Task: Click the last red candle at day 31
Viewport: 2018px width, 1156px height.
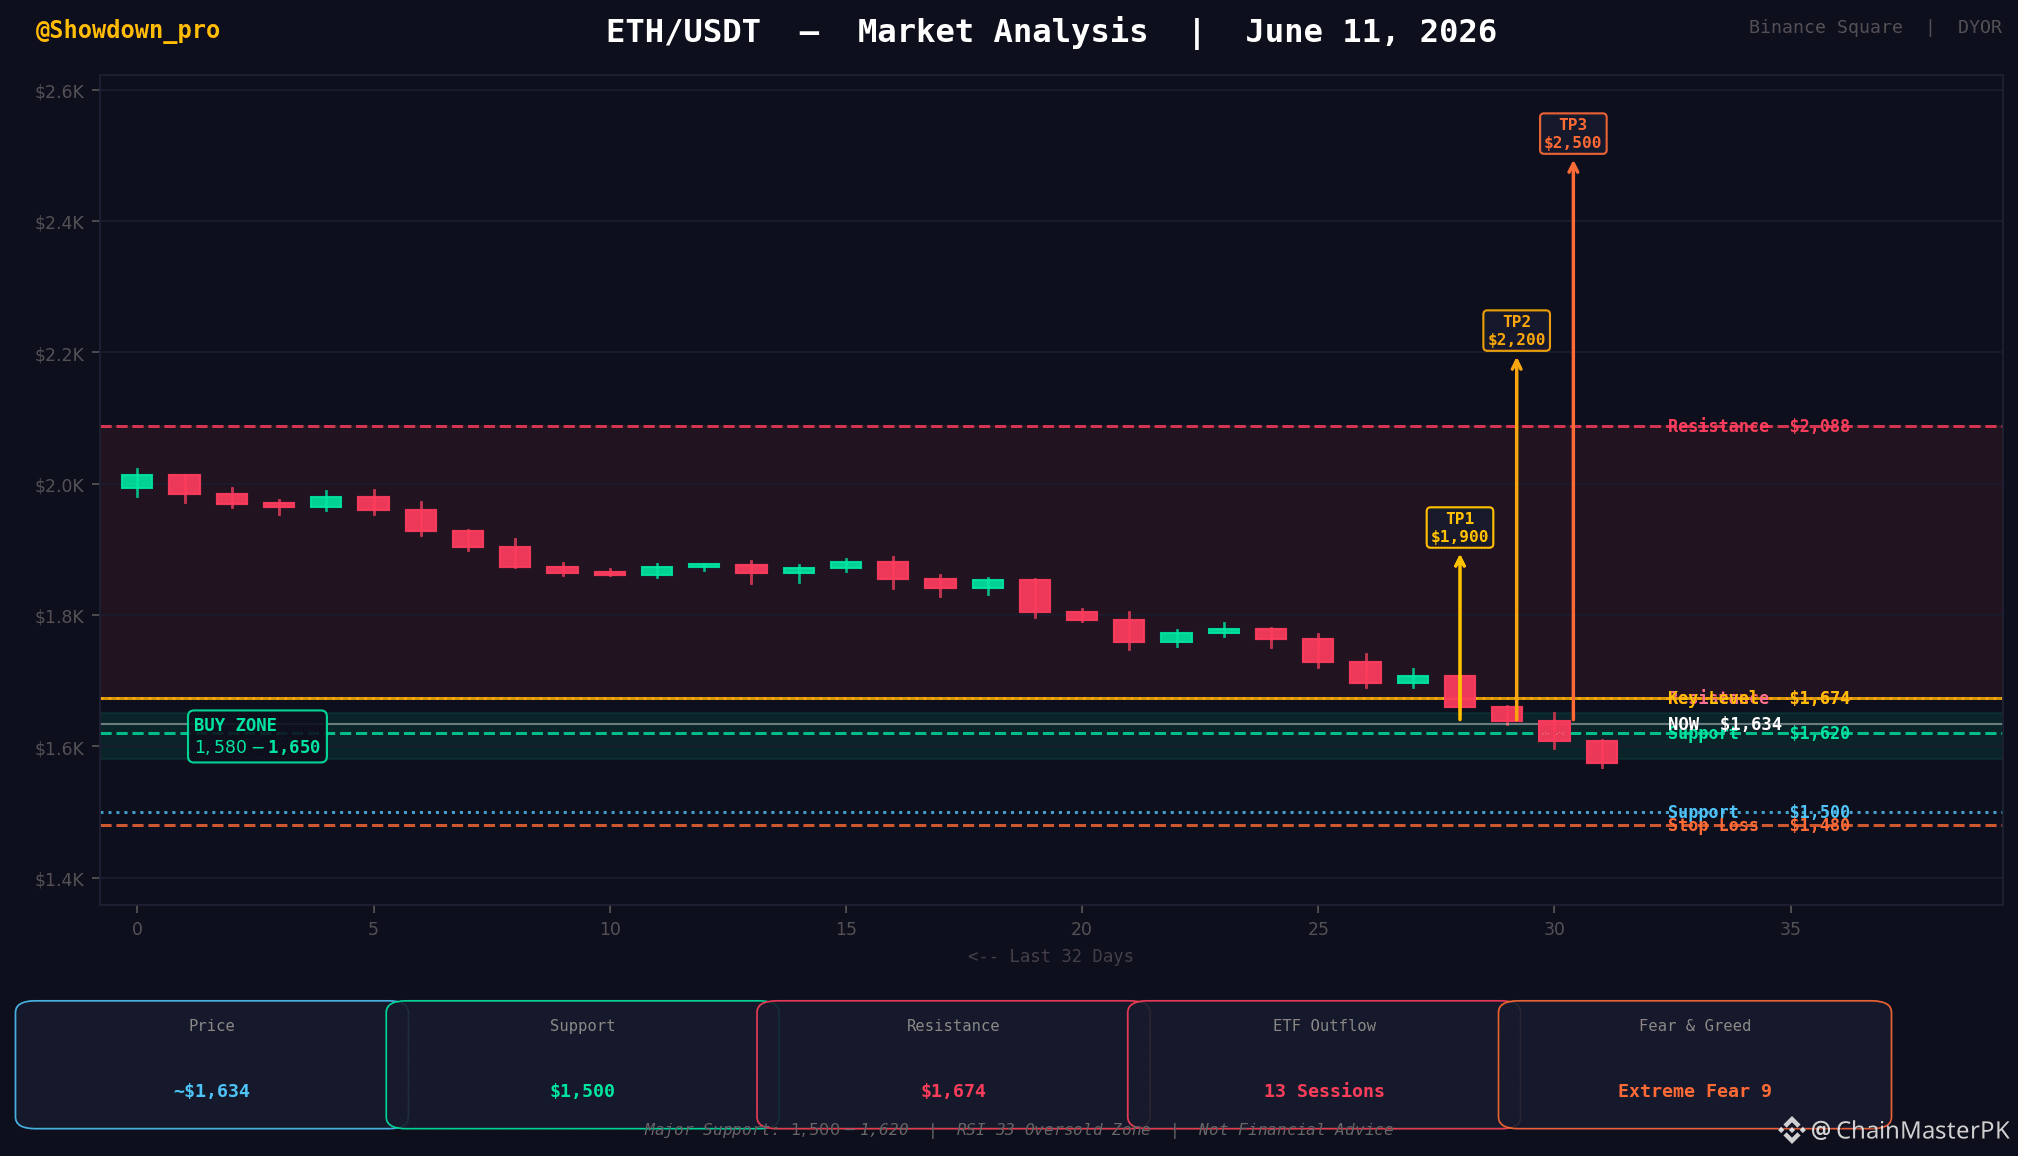Action: [x=1601, y=752]
